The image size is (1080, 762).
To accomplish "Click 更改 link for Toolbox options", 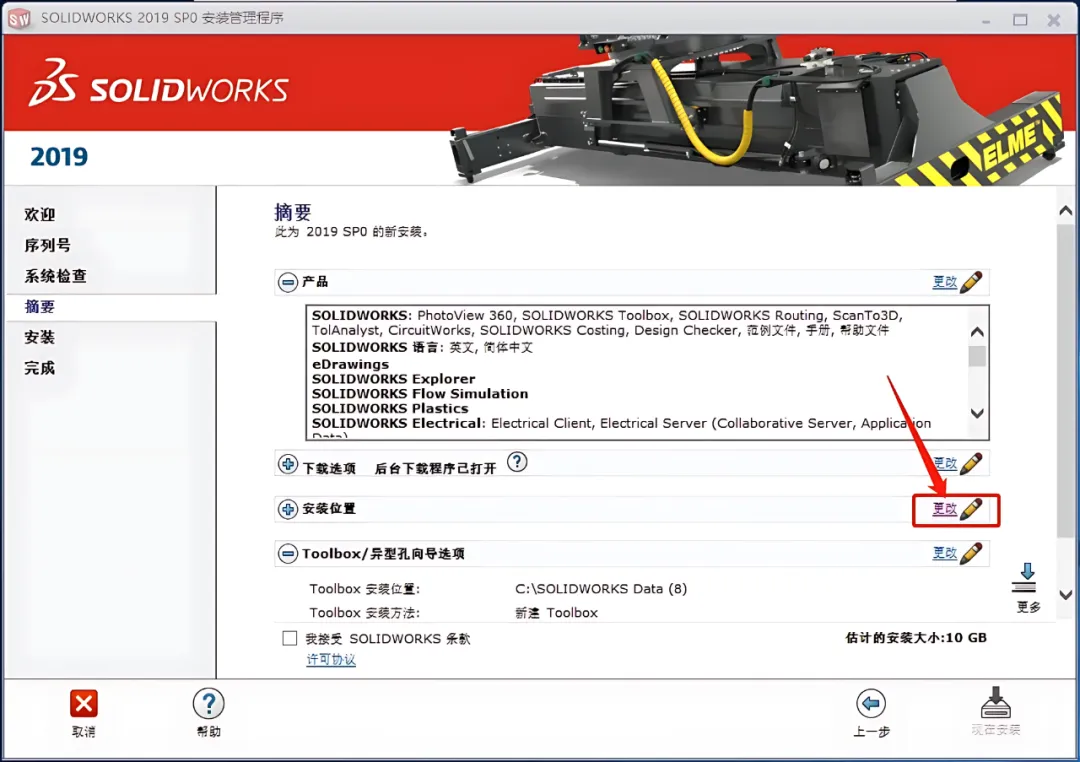I will tap(944, 553).
